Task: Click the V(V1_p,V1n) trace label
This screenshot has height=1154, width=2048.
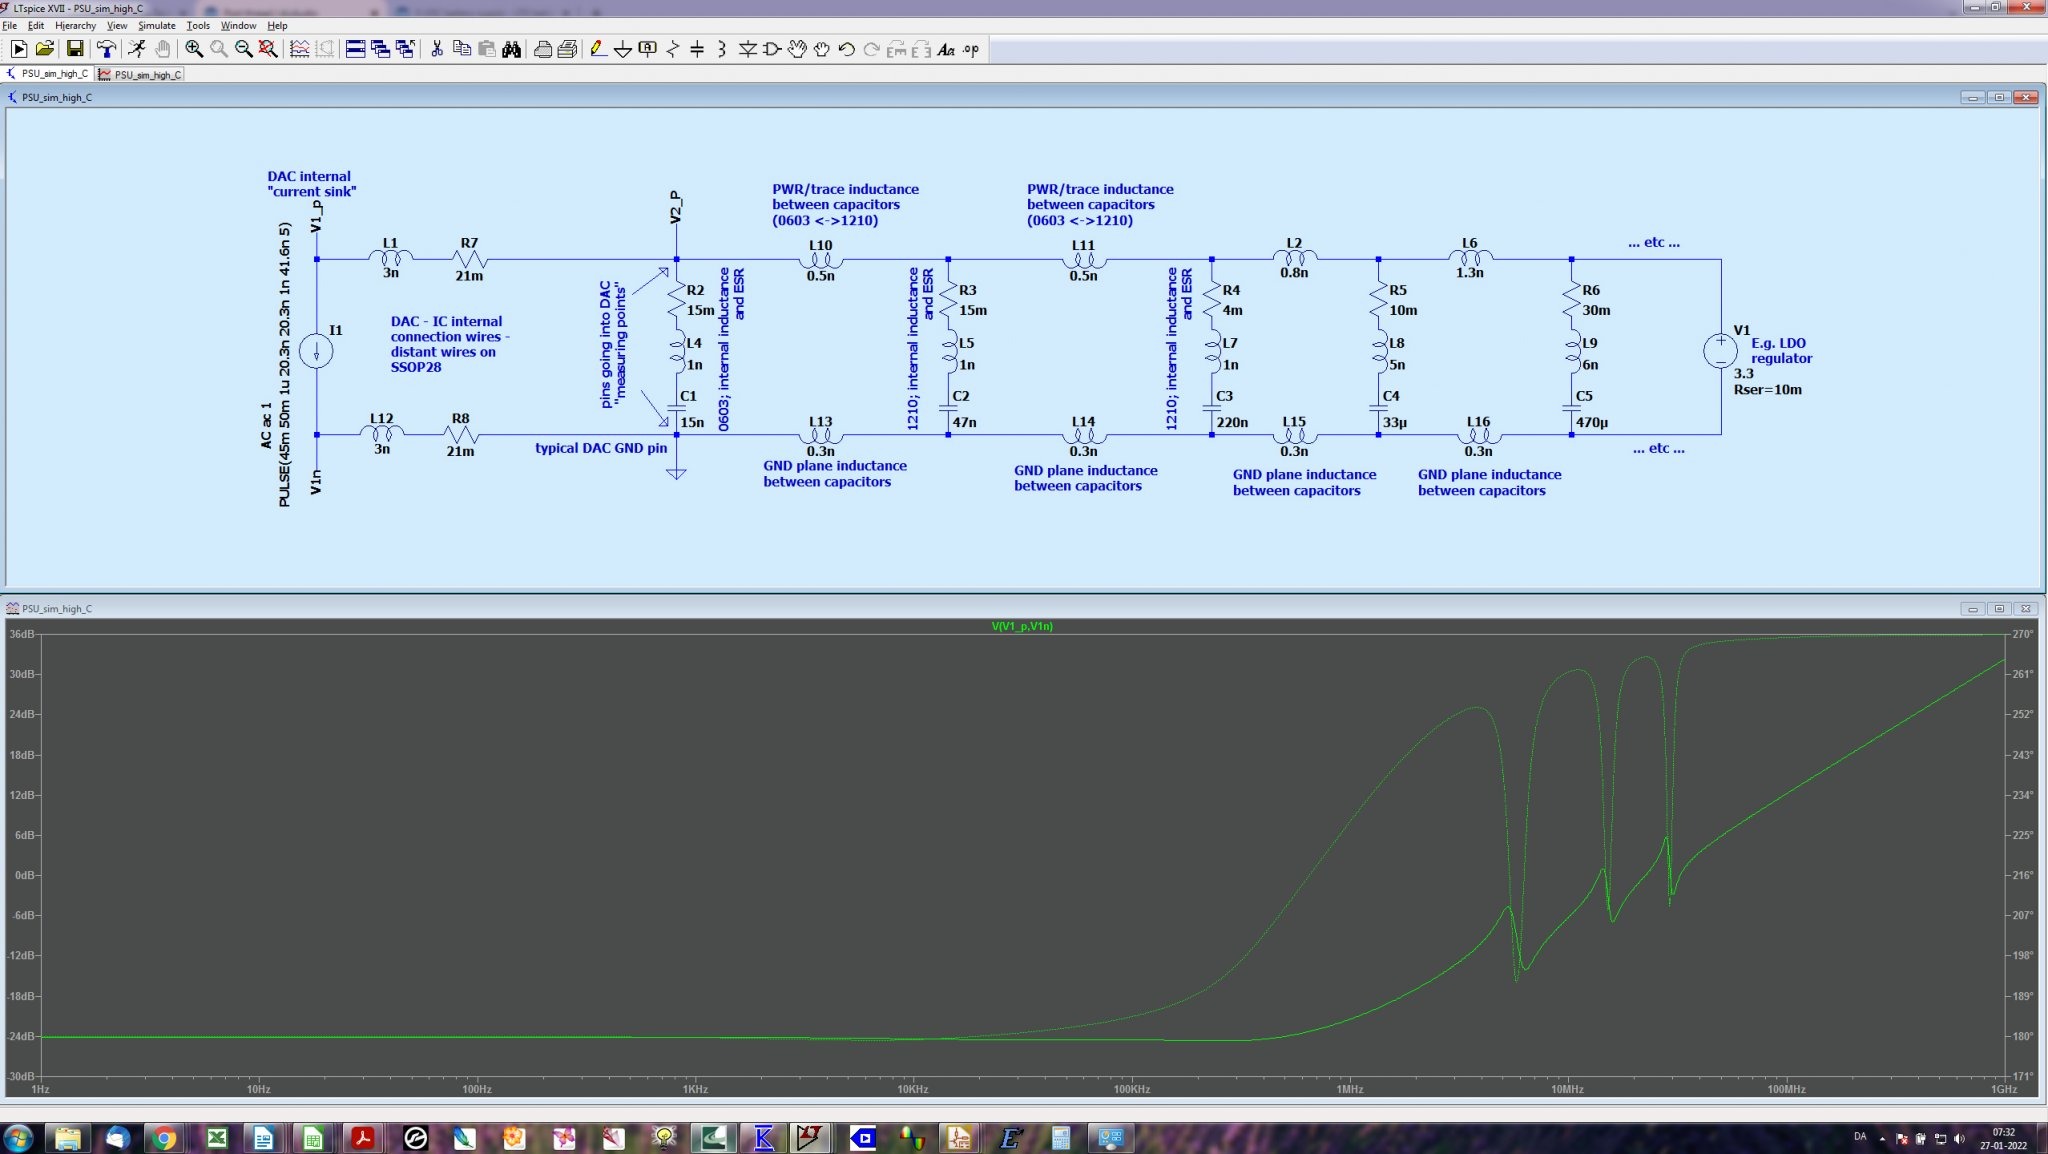Action: point(1022,626)
